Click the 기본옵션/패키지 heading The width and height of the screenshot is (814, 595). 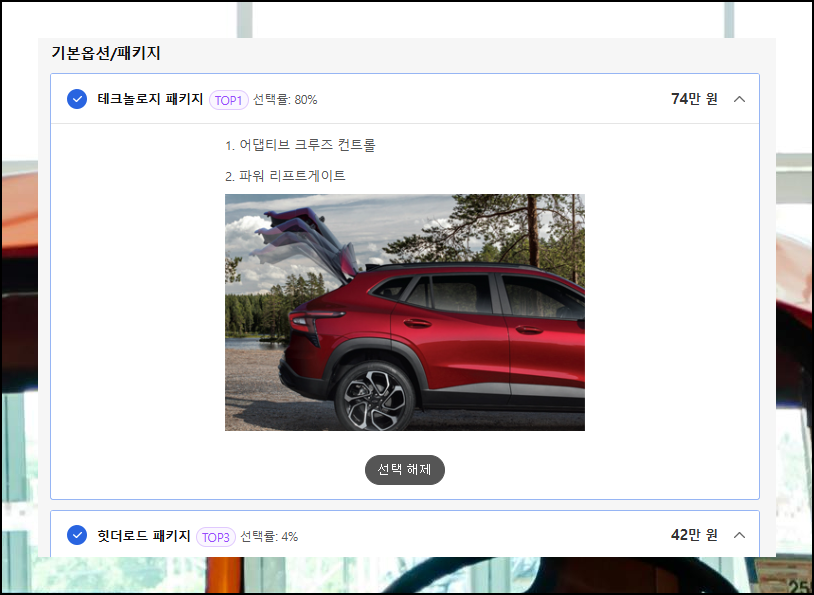tap(106, 53)
